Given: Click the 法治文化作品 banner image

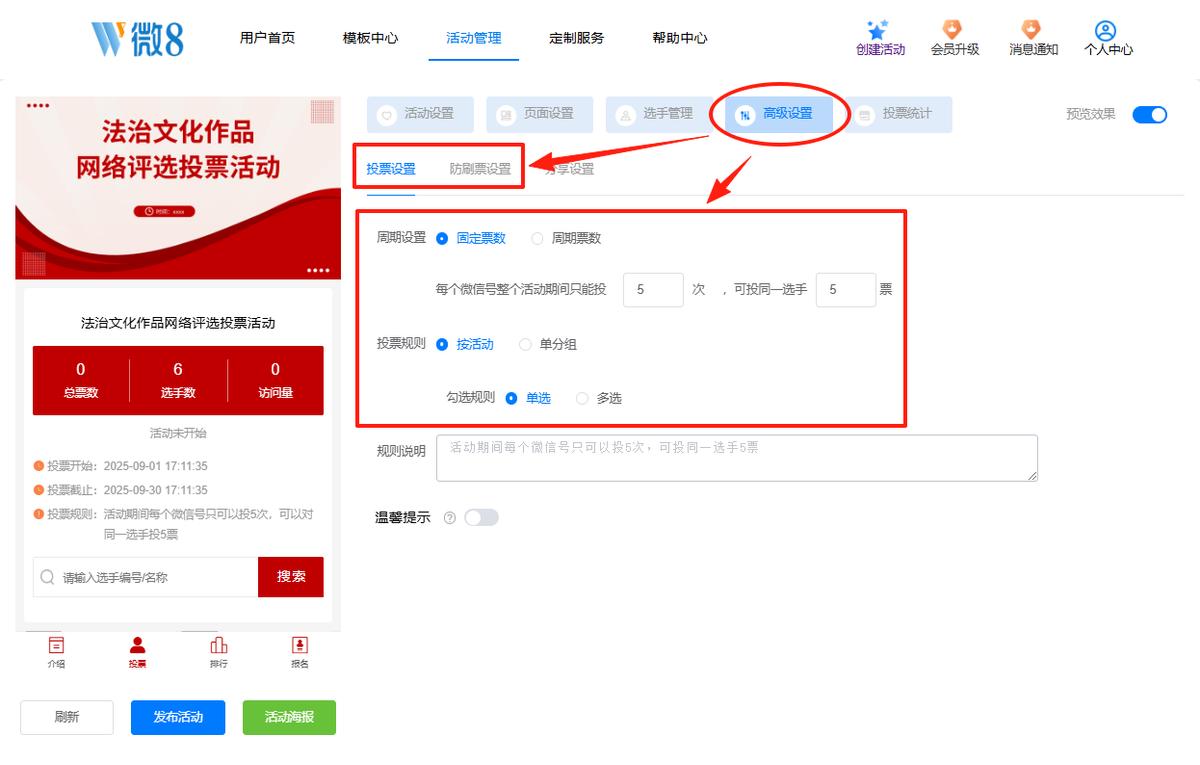Looking at the screenshot, I should tap(178, 188).
